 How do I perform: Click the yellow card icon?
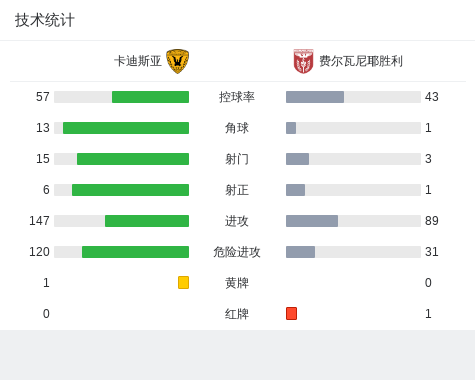(183, 282)
